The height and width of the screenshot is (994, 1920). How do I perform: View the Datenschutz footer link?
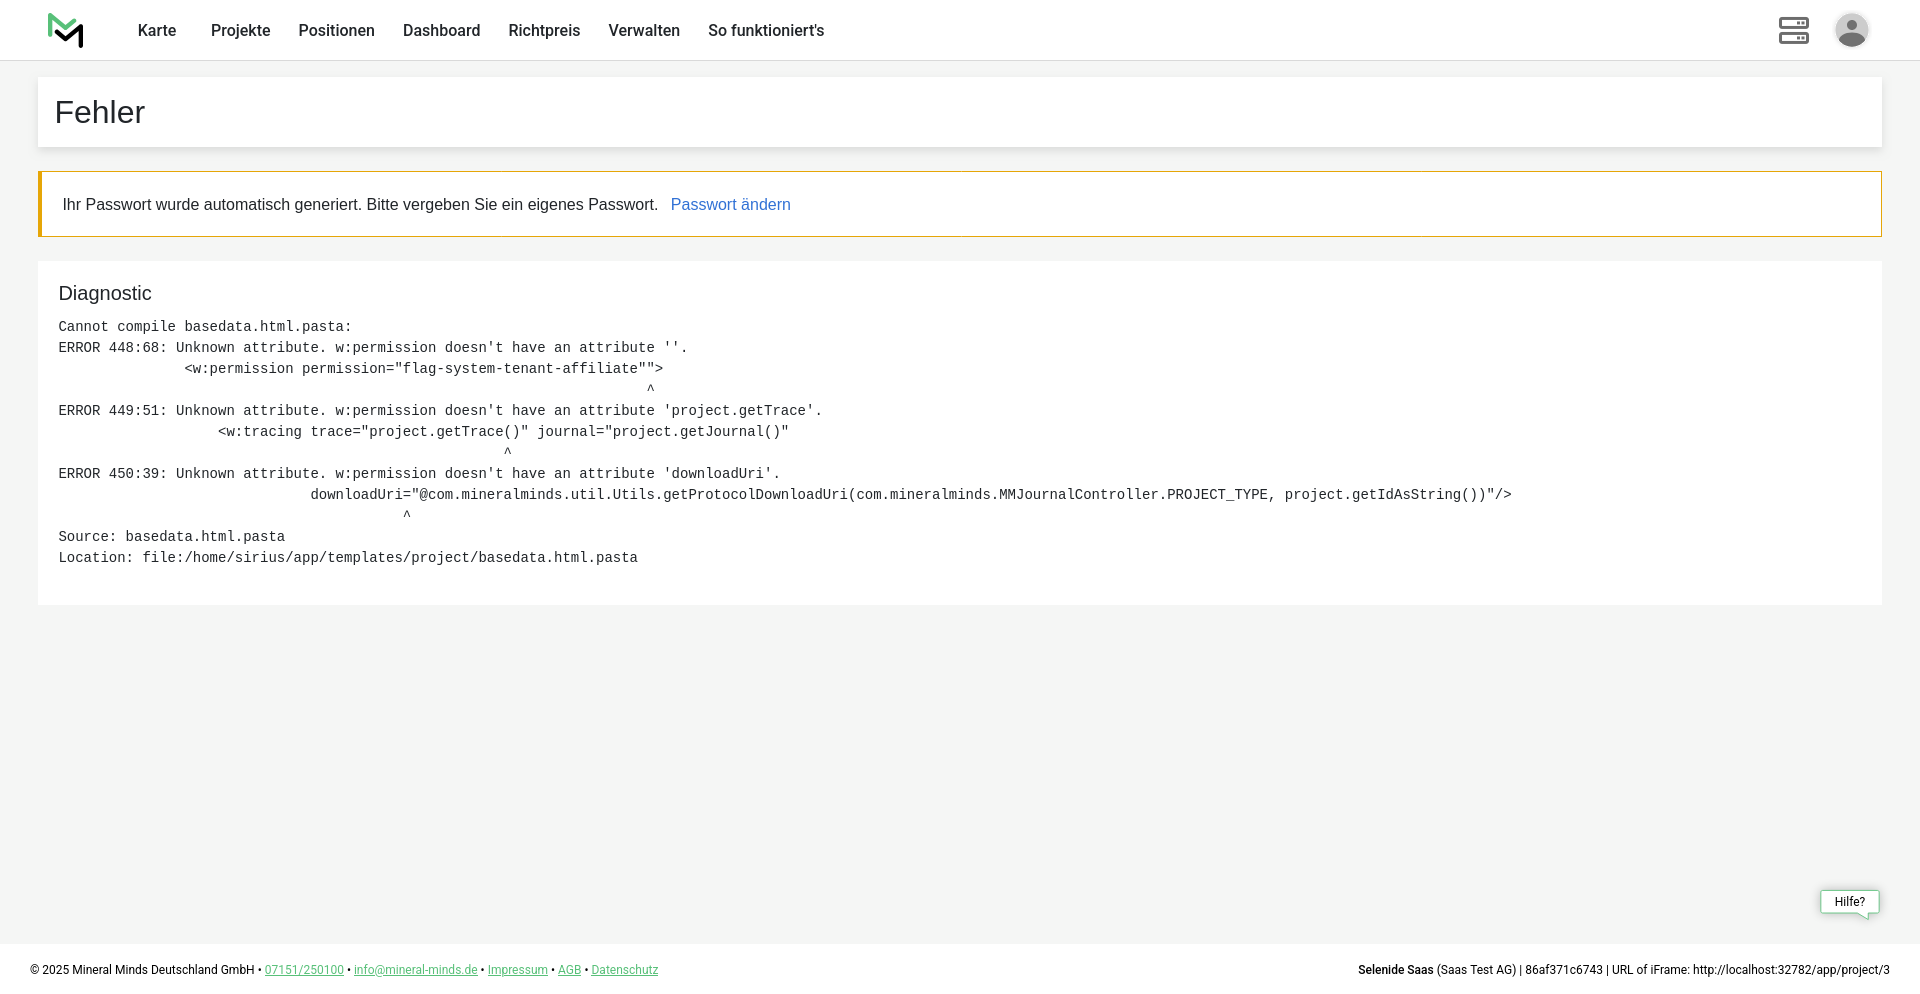coord(624,970)
